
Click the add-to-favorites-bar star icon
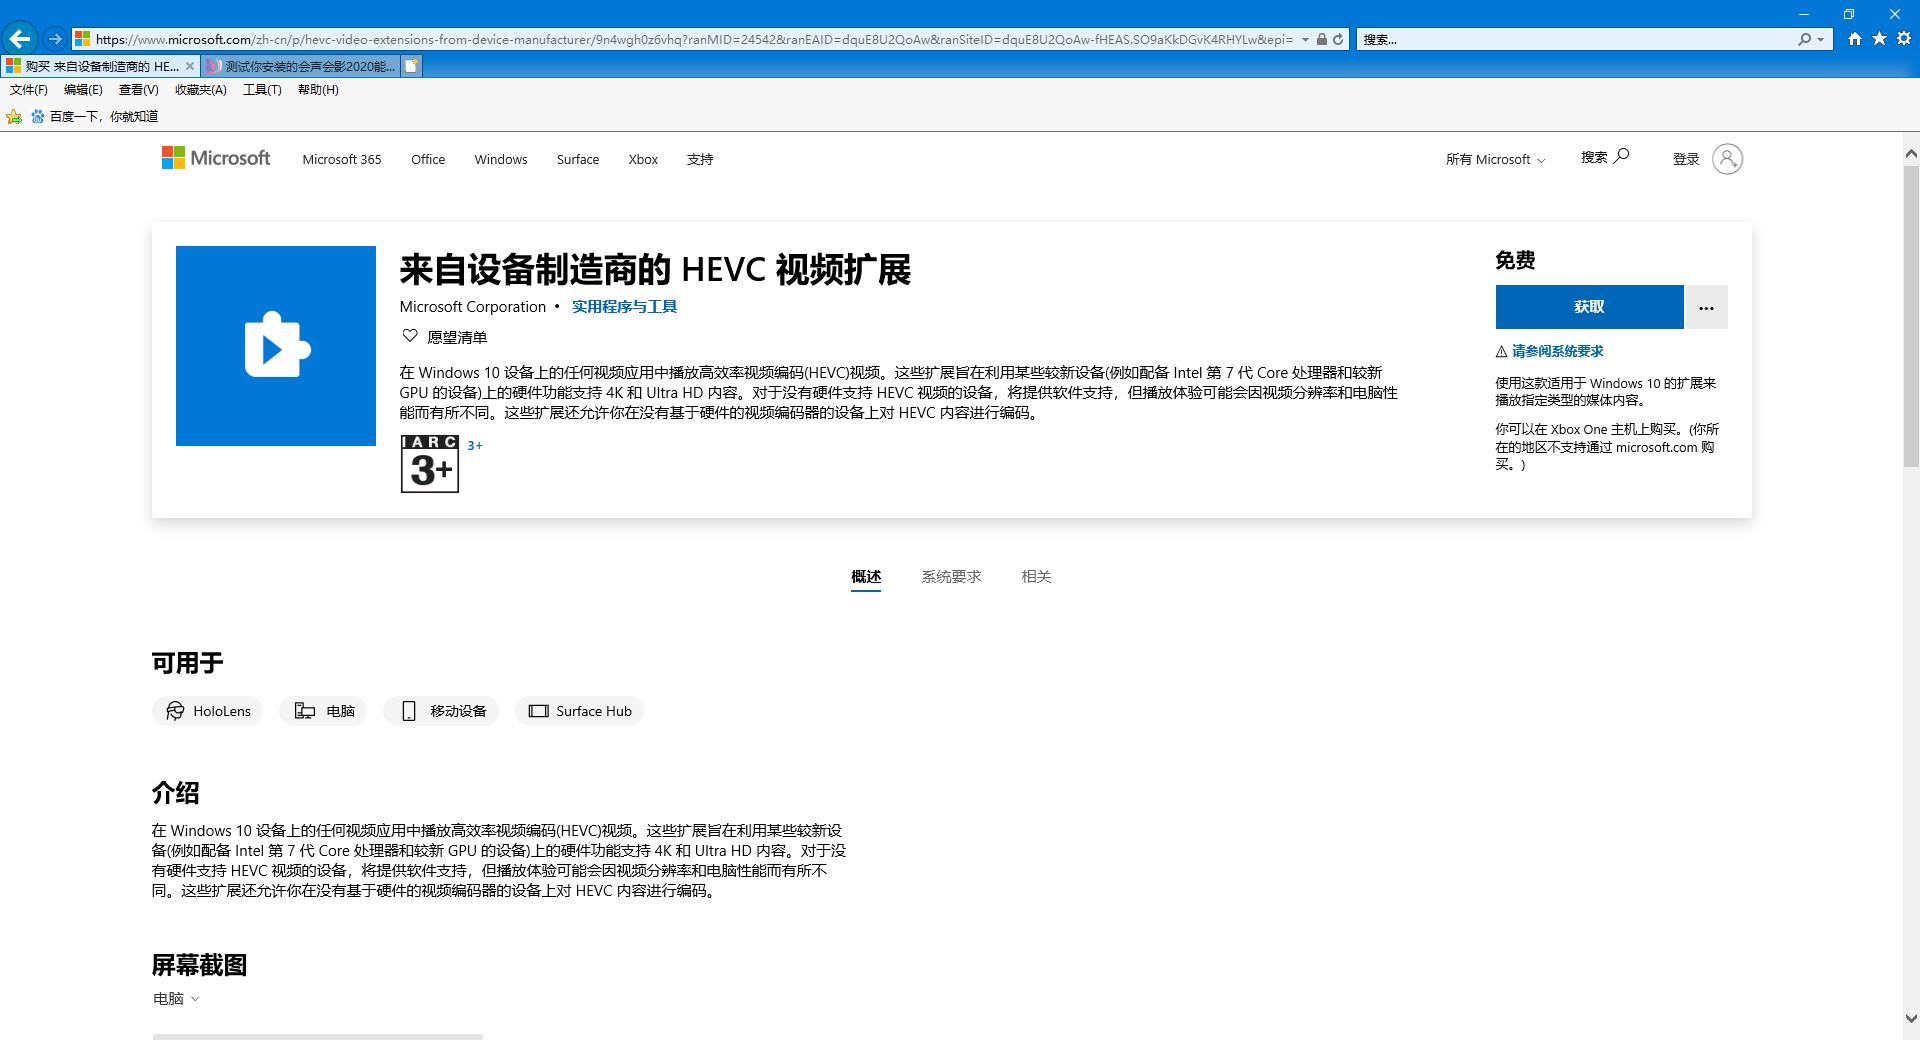click(x=14, y=117)
